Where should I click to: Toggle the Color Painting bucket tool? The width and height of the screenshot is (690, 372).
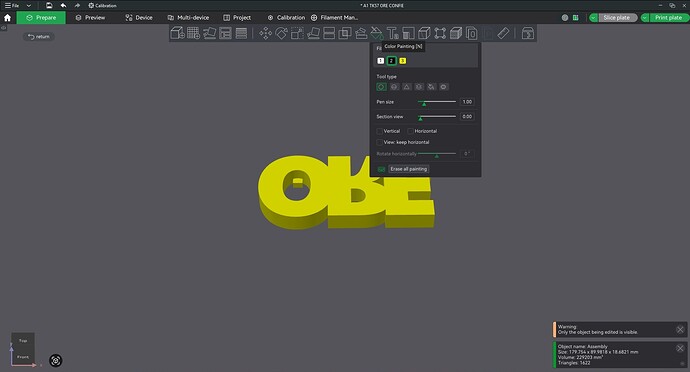(377, 33)
